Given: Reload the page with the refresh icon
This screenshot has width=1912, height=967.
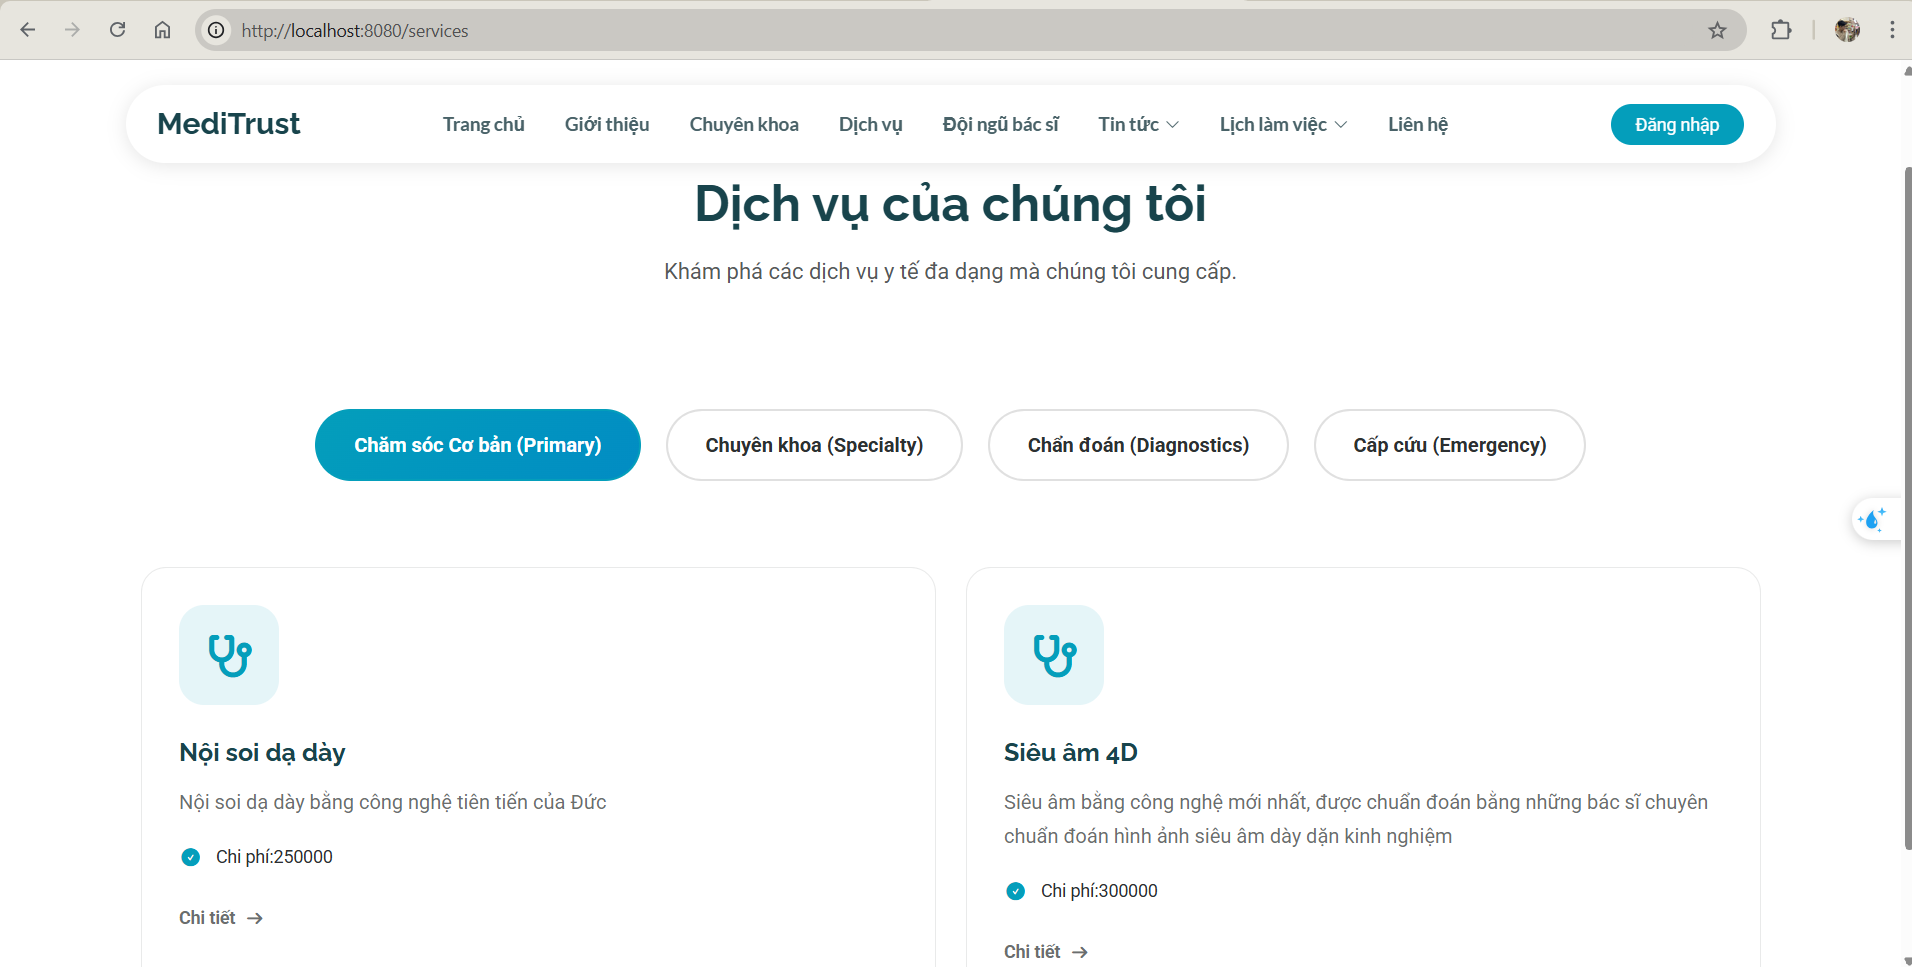Looking at the screenshot, I should (x=118, y=30).
